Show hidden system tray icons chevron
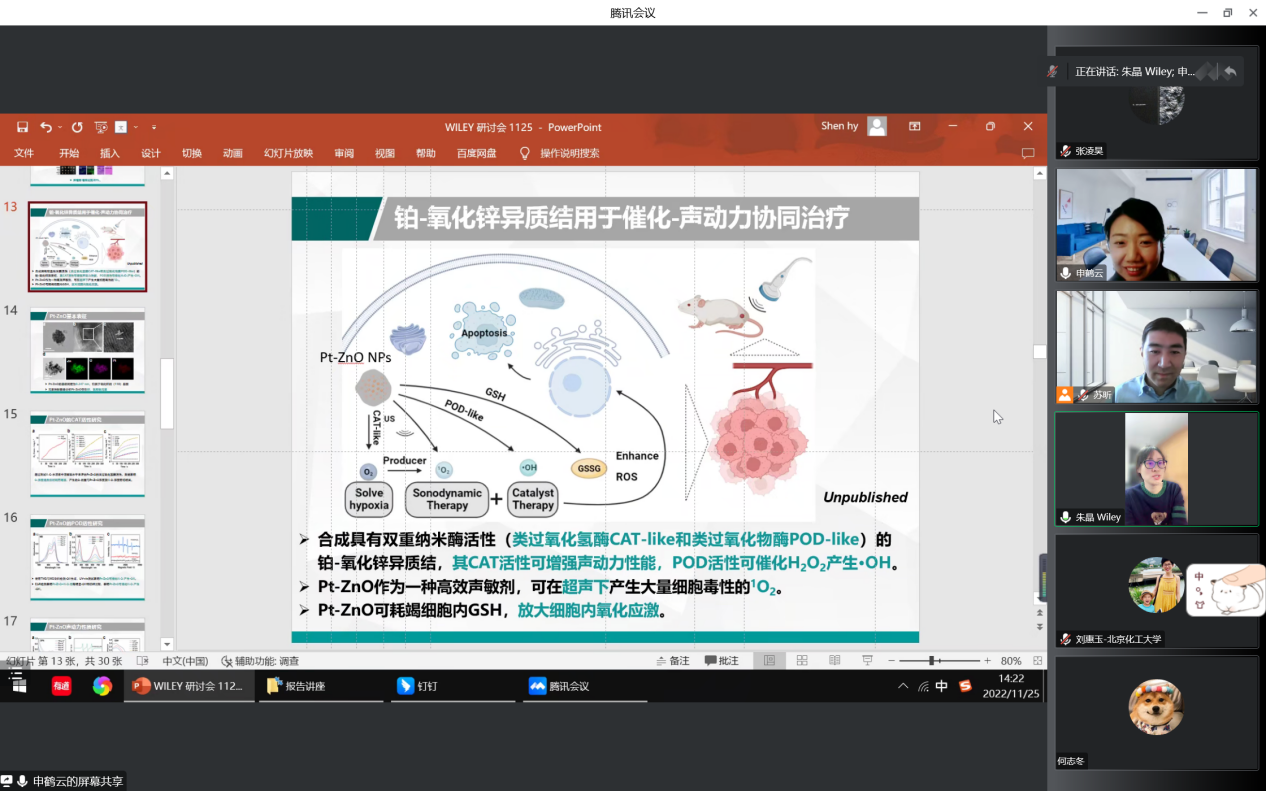The width and height of the screenshot is (1266, 791). (903, 686)
